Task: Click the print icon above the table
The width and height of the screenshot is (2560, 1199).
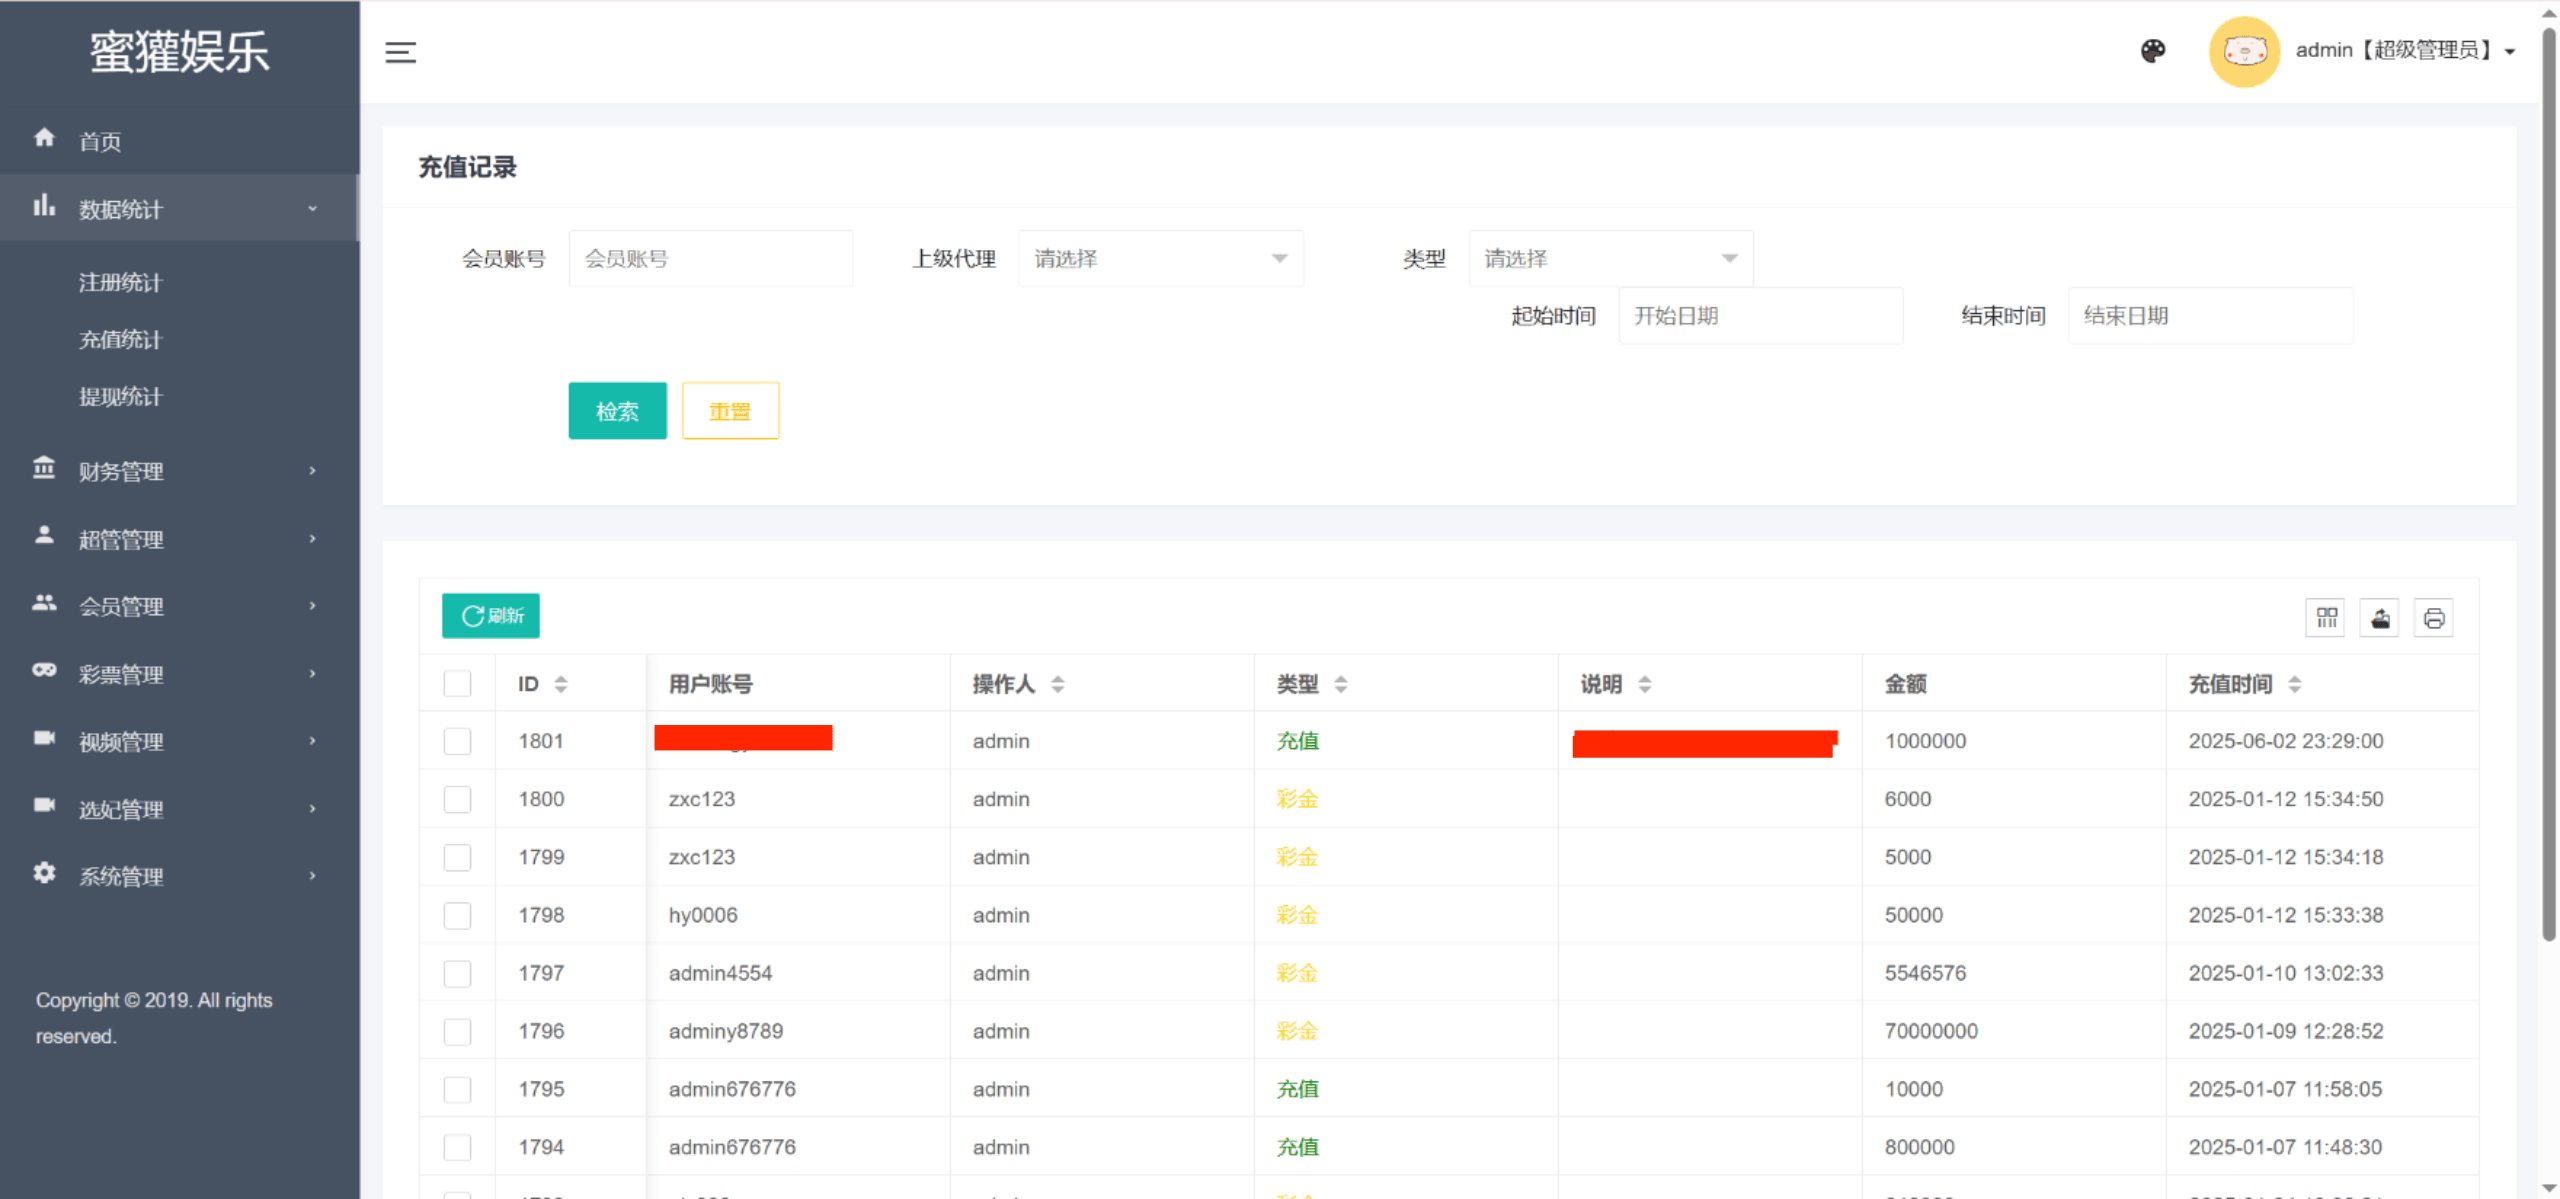Action: [2434, 618]
